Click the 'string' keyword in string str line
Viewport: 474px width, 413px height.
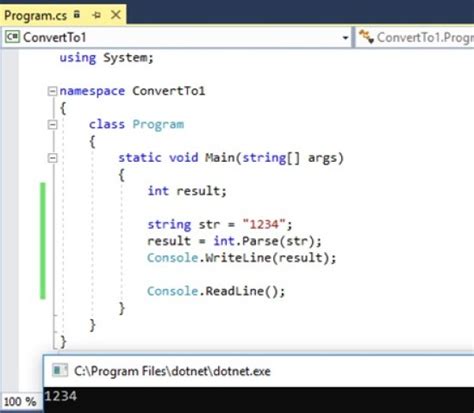click(x=169, y=225)
